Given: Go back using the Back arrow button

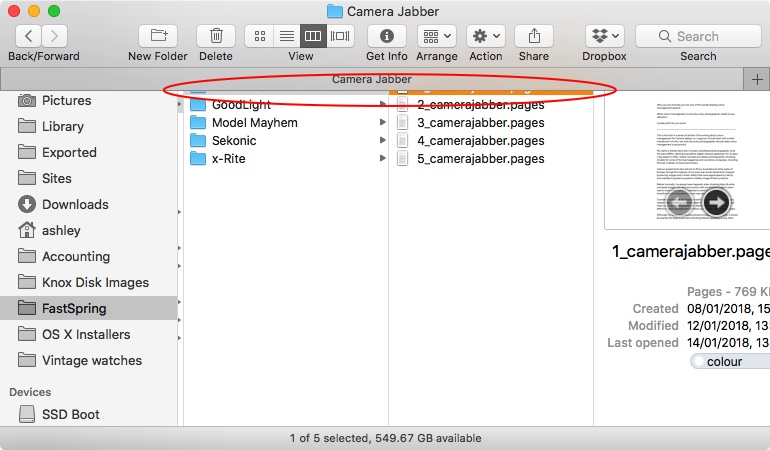Looking at the screenshot, I should tap(28, 36).
